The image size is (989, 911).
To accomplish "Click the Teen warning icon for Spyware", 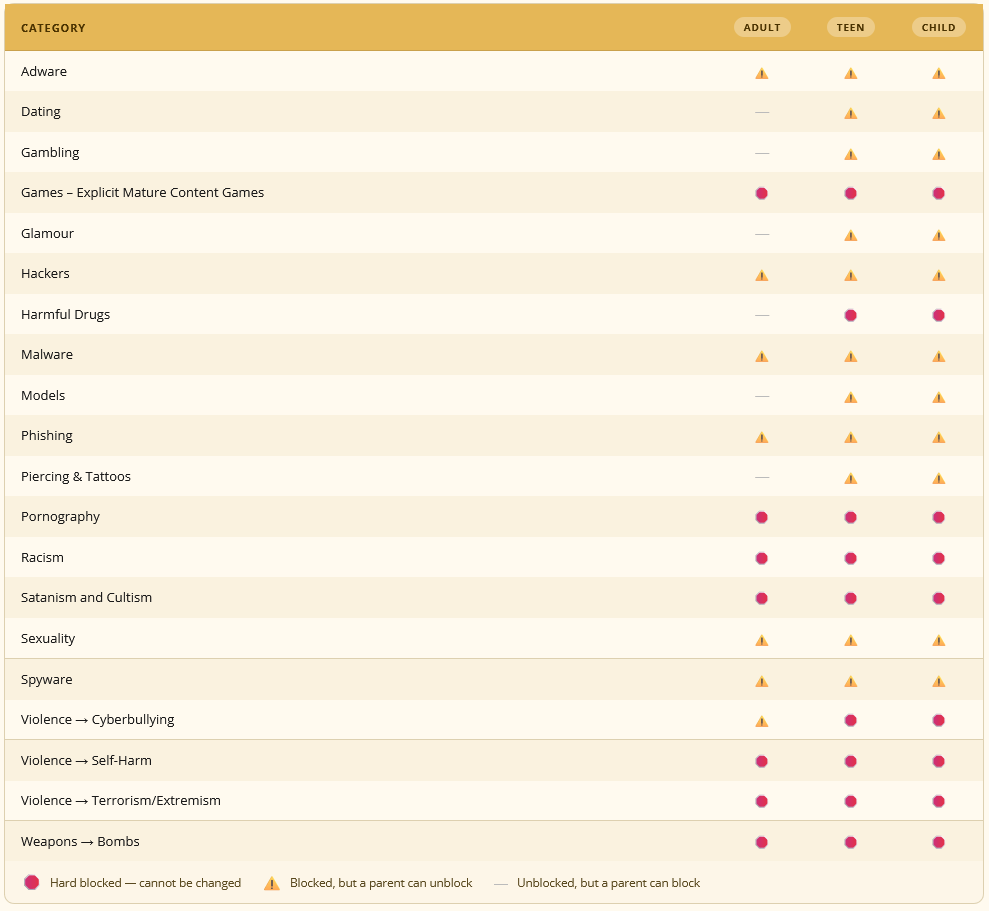I will click(851, 681).
